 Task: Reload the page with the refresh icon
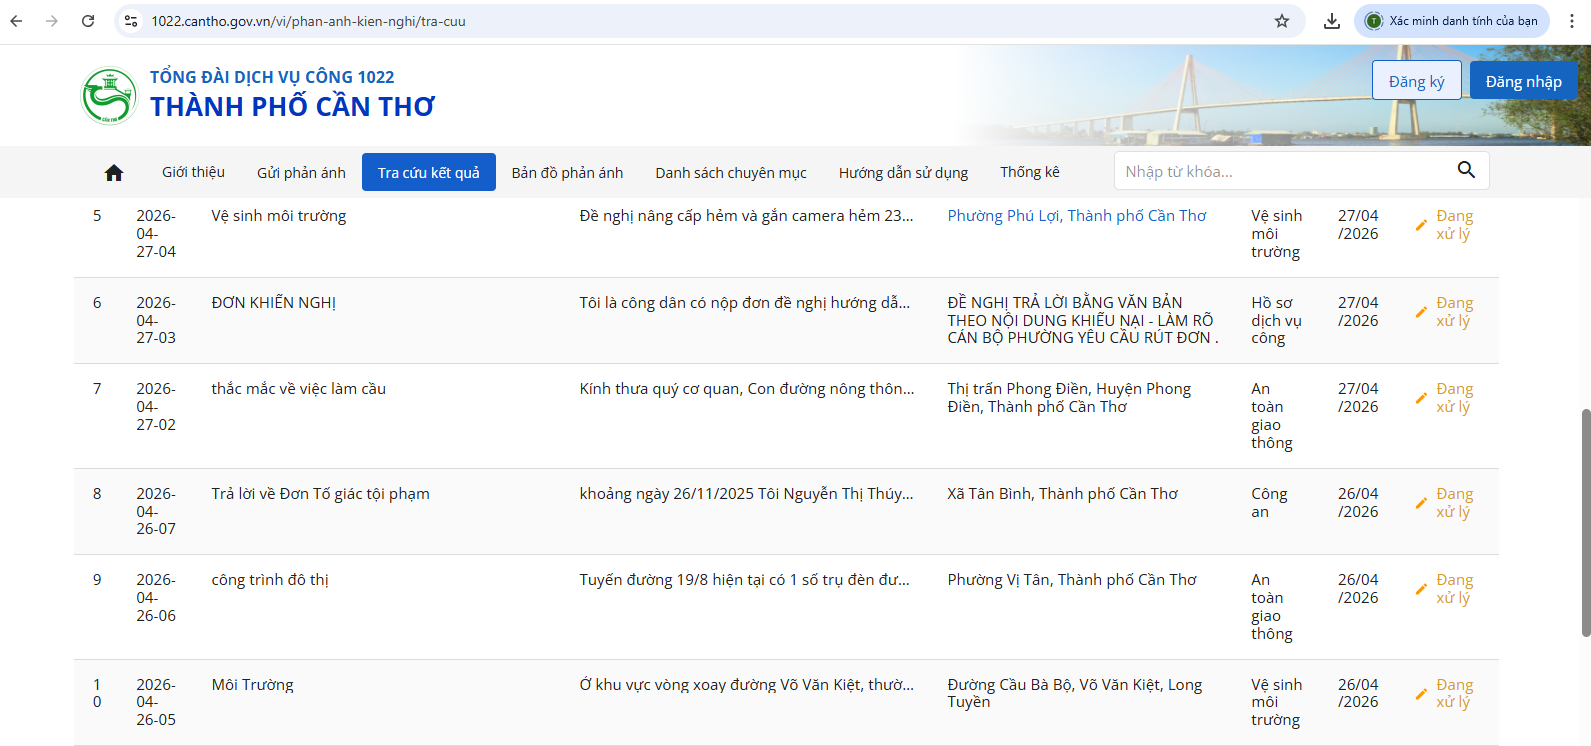click(88, 21)
